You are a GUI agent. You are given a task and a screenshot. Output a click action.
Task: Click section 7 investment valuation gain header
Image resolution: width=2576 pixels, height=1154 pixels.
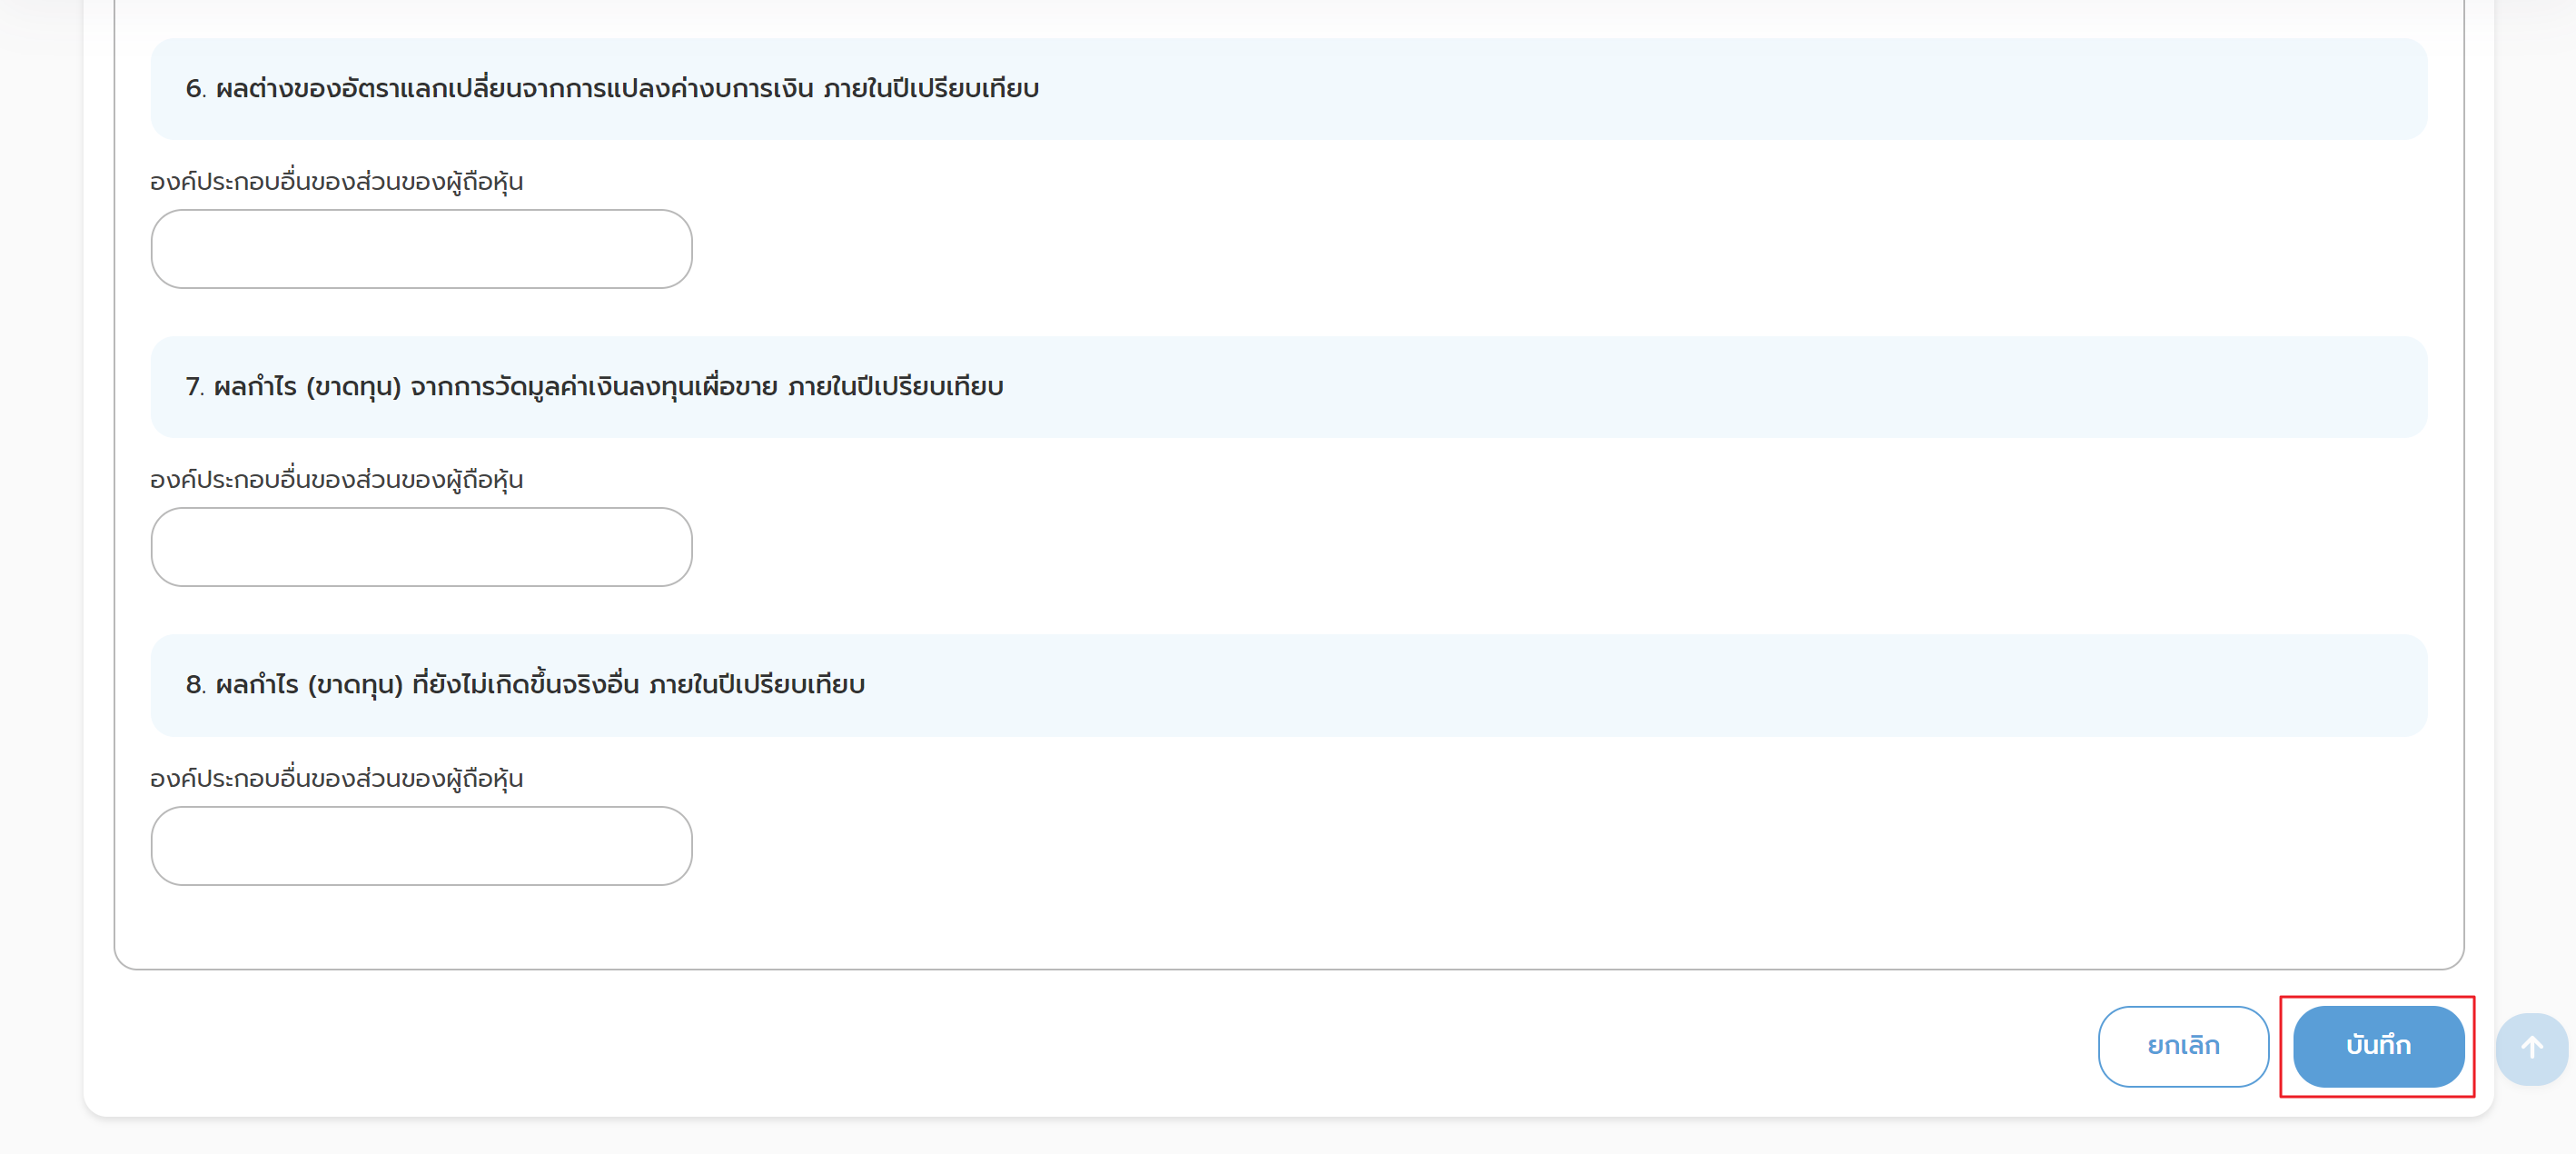click(594, 387)
